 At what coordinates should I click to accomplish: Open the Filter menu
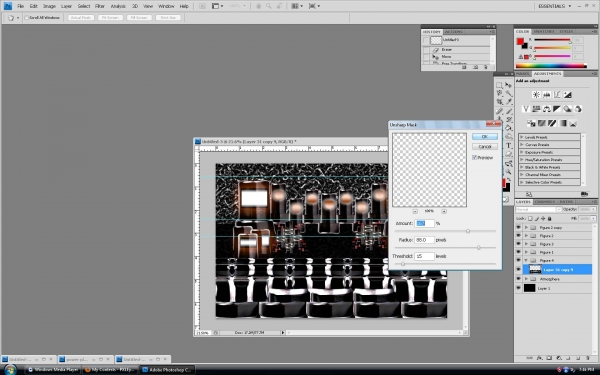(100, 6)
